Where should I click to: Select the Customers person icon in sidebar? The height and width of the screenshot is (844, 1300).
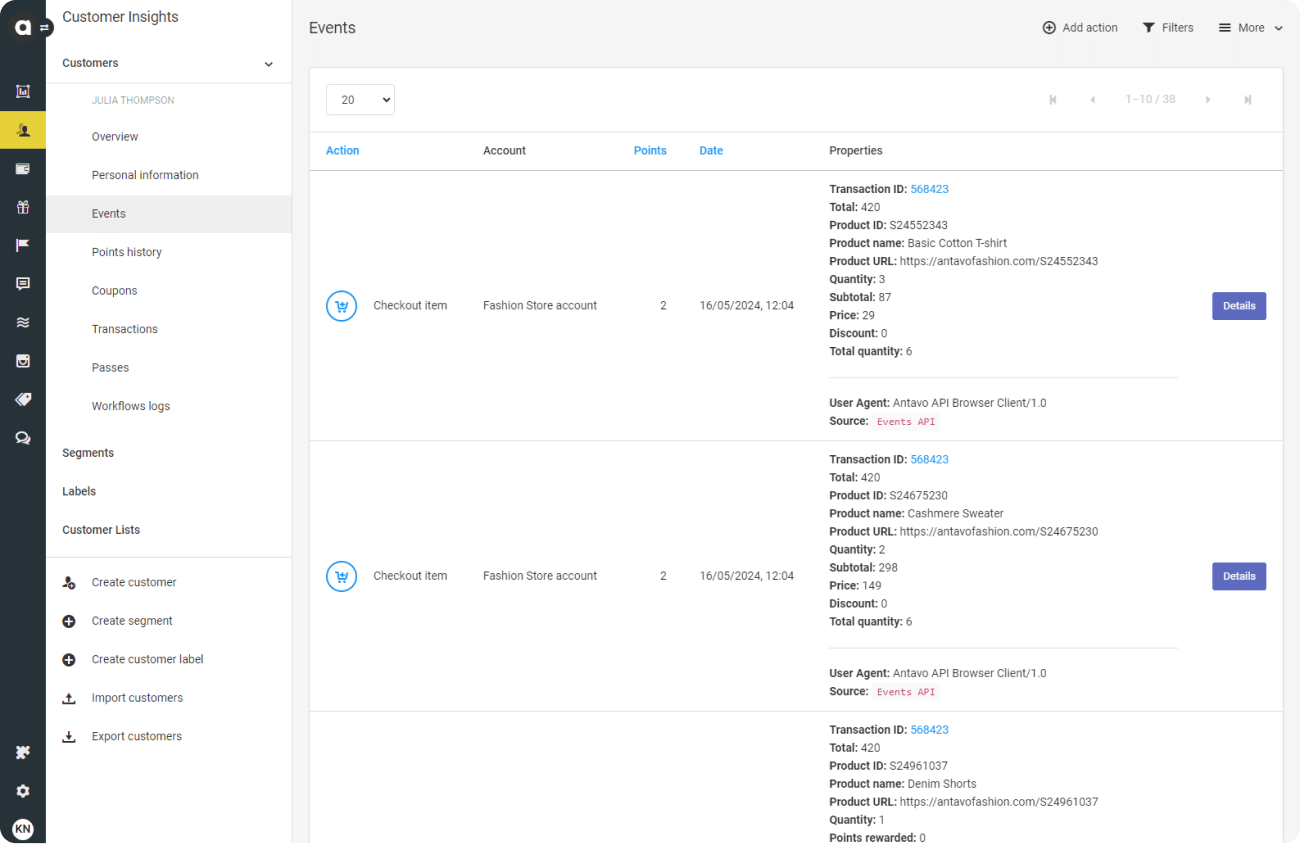coord(23,130)
